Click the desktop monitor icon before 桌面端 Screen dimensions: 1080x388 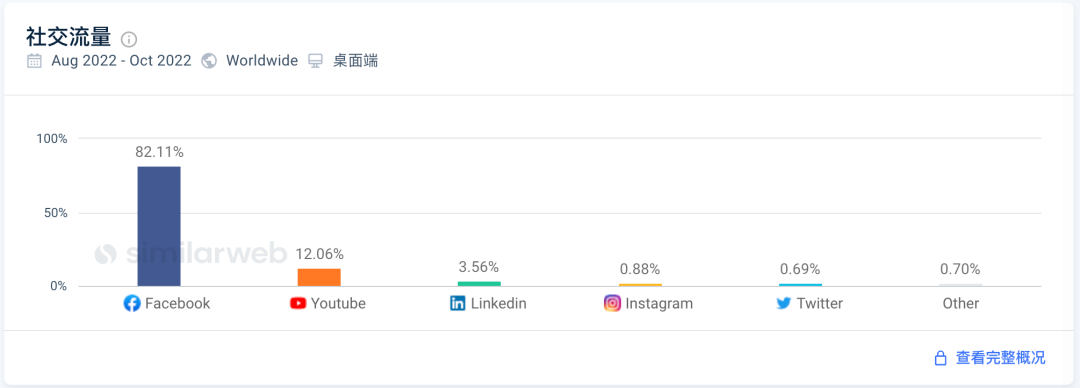tap(315, 61)
